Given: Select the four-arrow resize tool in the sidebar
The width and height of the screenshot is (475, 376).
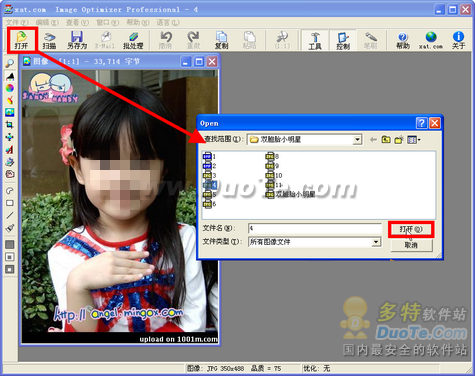Looking at the screenshot, I should [10, 137].
